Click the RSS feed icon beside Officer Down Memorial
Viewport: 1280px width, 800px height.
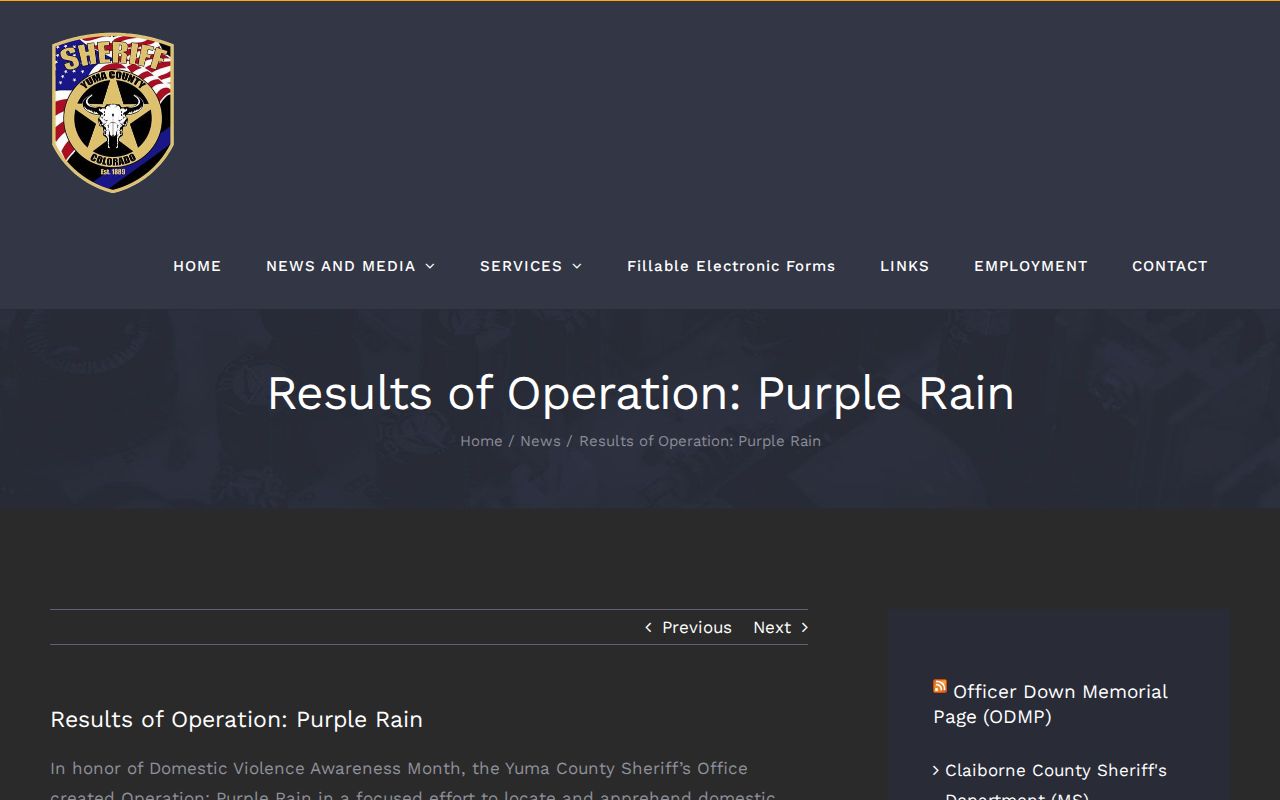pyautogui.click(x=940, y=686)
